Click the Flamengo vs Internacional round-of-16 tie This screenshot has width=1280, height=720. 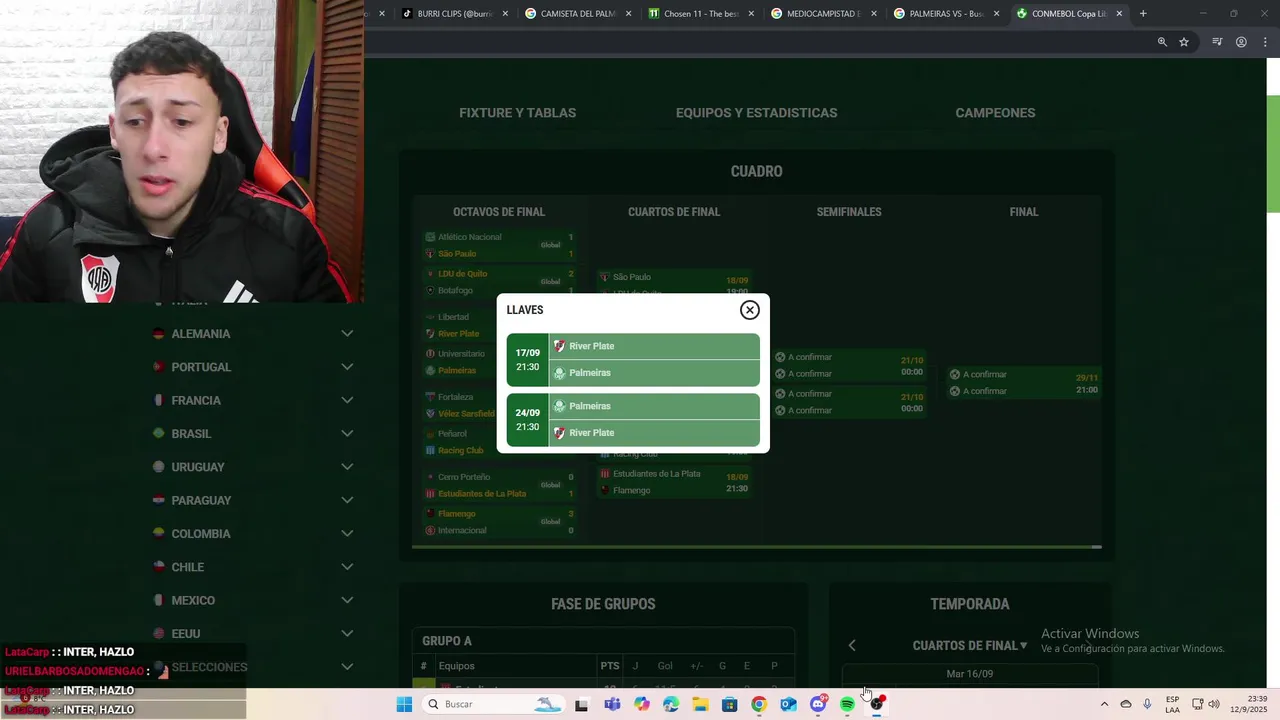pyautogui.click(x=499, y=522)
